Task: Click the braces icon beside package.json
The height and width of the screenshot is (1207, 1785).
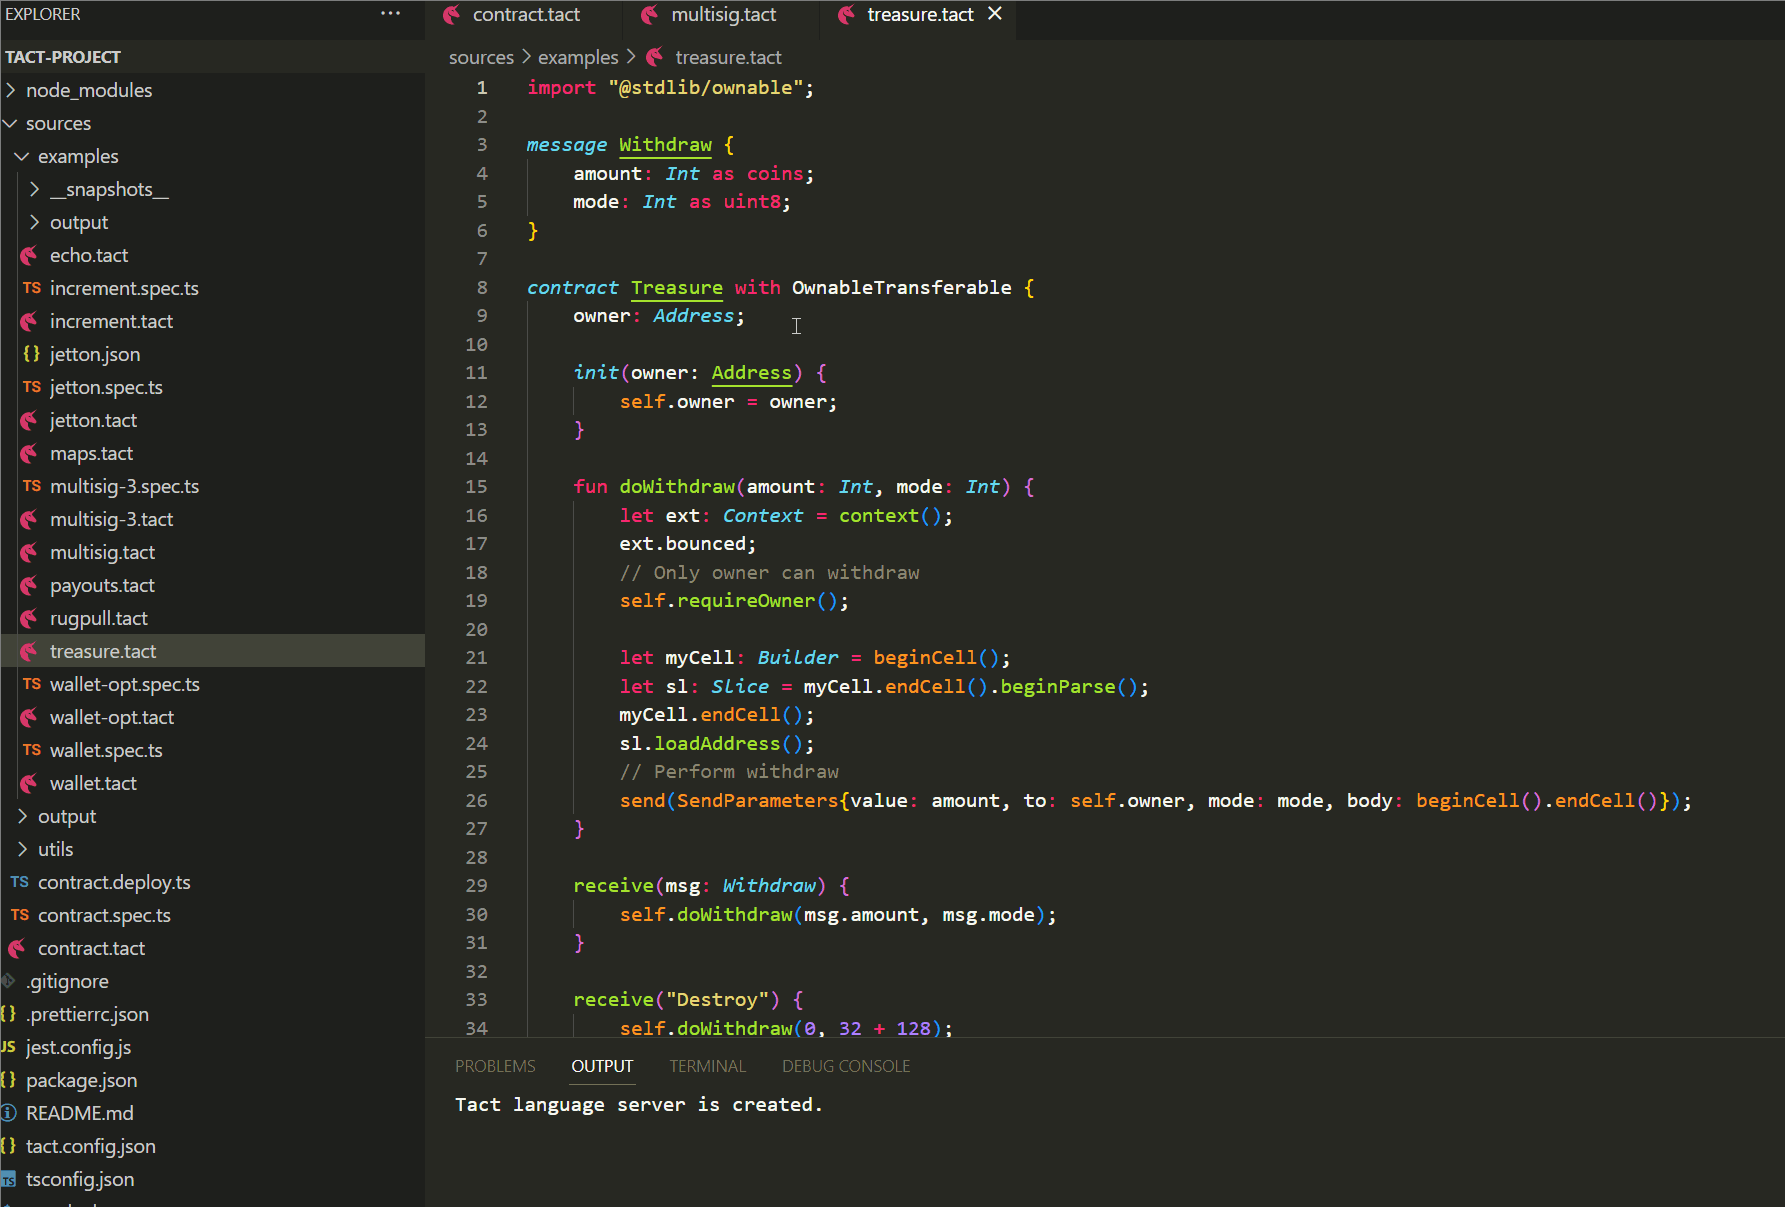Action: click(9, 1080)
